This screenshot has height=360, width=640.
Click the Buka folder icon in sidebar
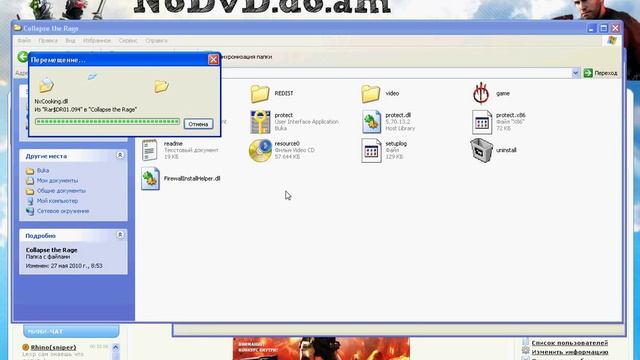pyautogui.click(x=30, y=171)
